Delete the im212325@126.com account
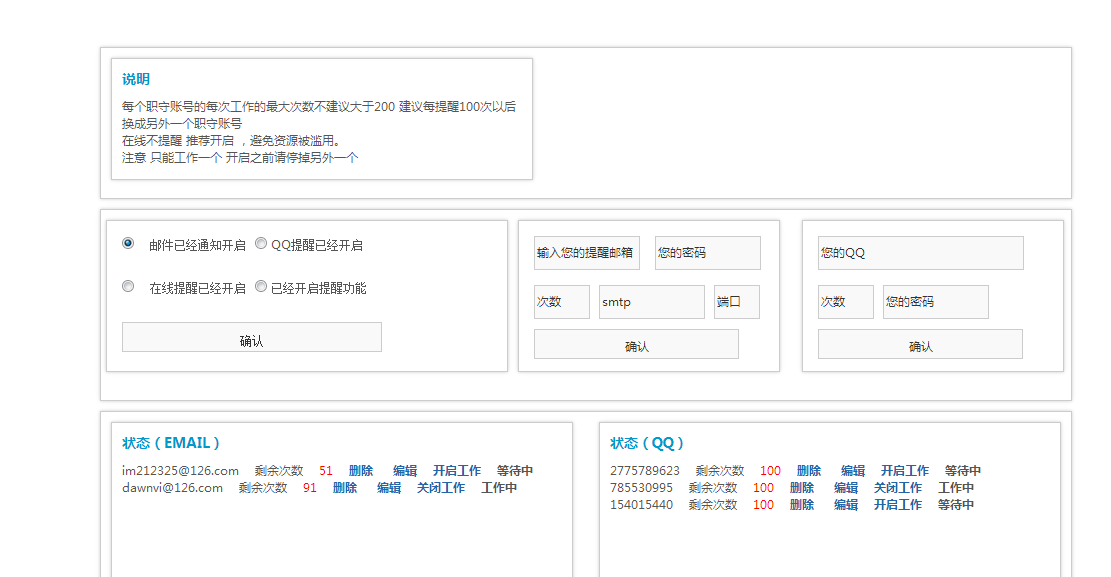Screen dimensions: 1111x577 (360, 470)
